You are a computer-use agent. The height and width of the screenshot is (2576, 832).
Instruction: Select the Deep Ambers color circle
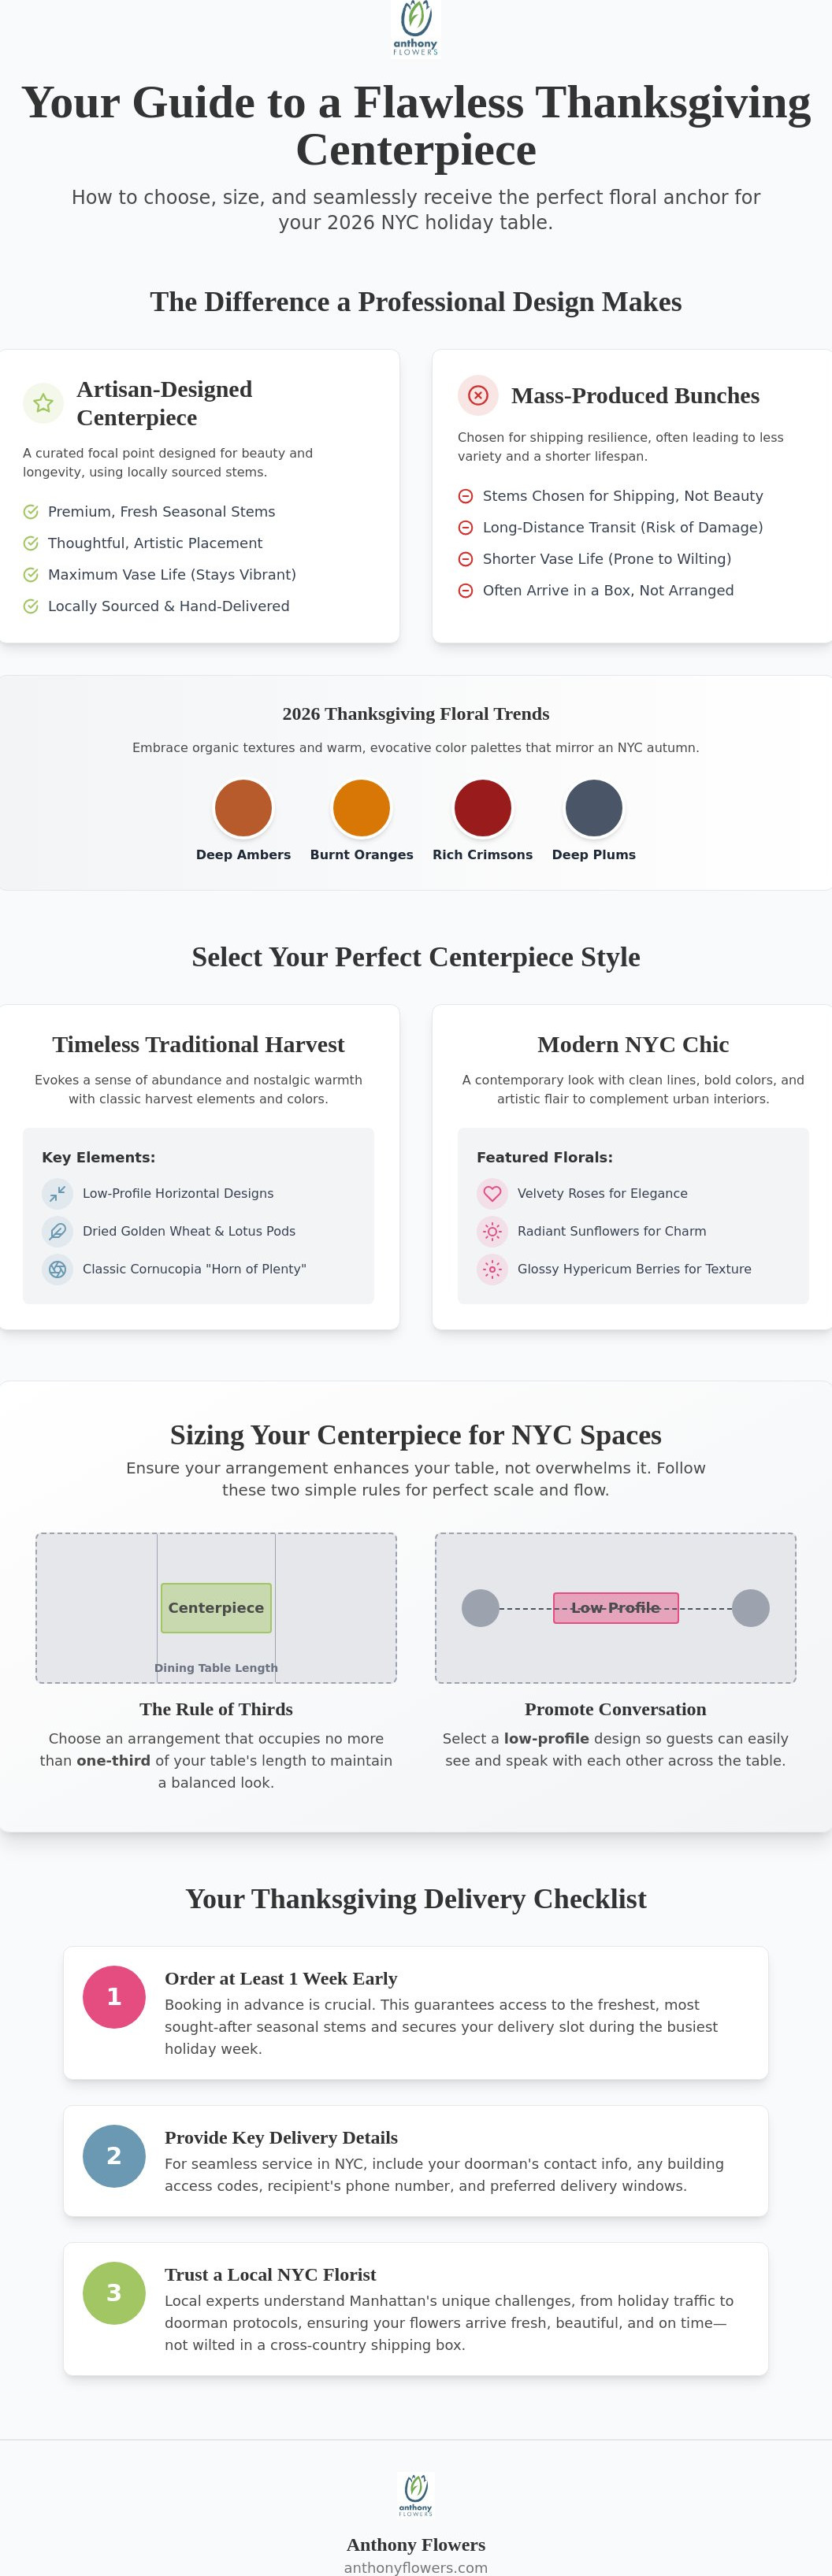243,807
